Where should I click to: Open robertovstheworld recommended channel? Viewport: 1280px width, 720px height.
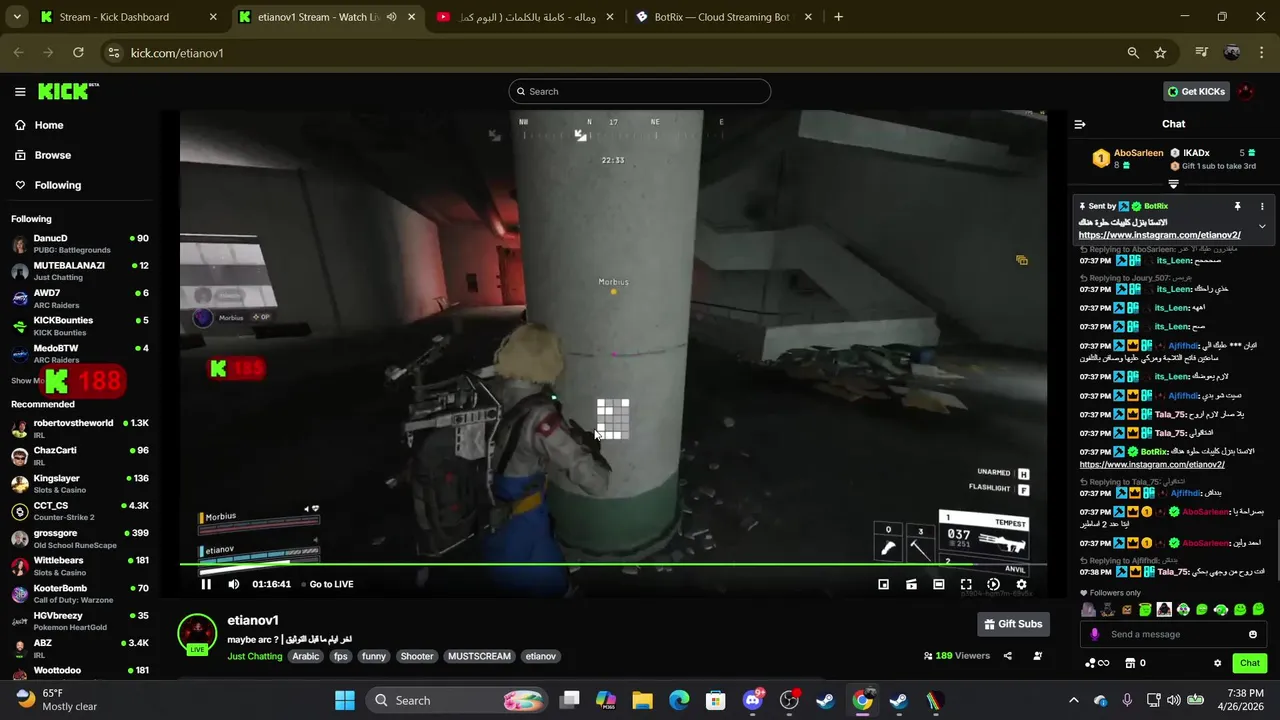[x=80, y=428]
